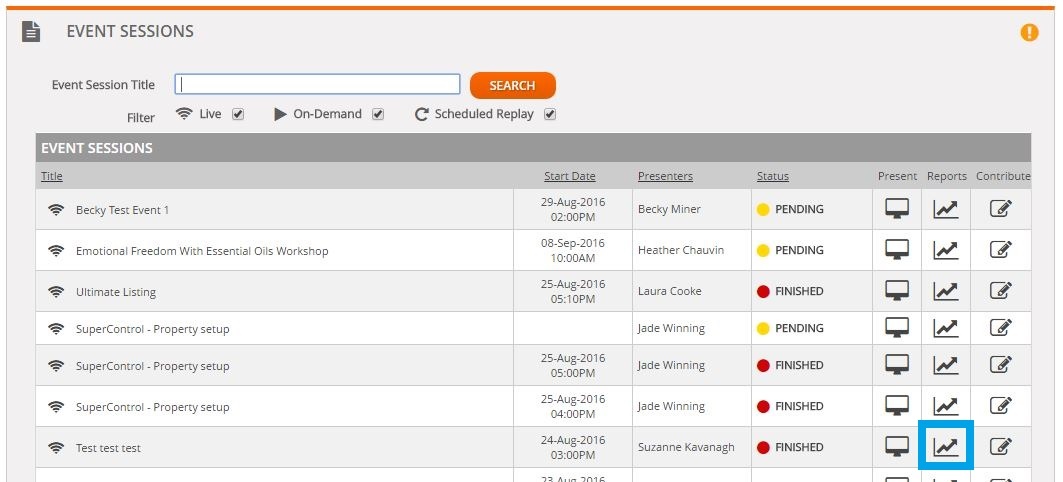Toggle the On-Demand filter checkbox
The height and width of the screenshot is (482, 1063).
378,115
